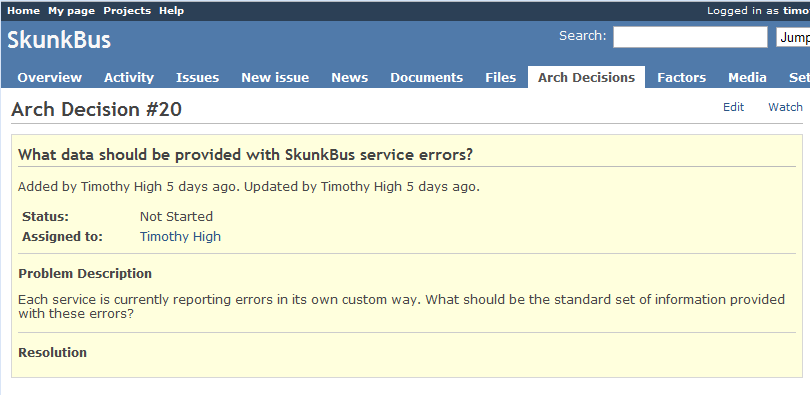Click the 'Logged in as' text
The image size is (810, 395).
[x=743, y=11]
